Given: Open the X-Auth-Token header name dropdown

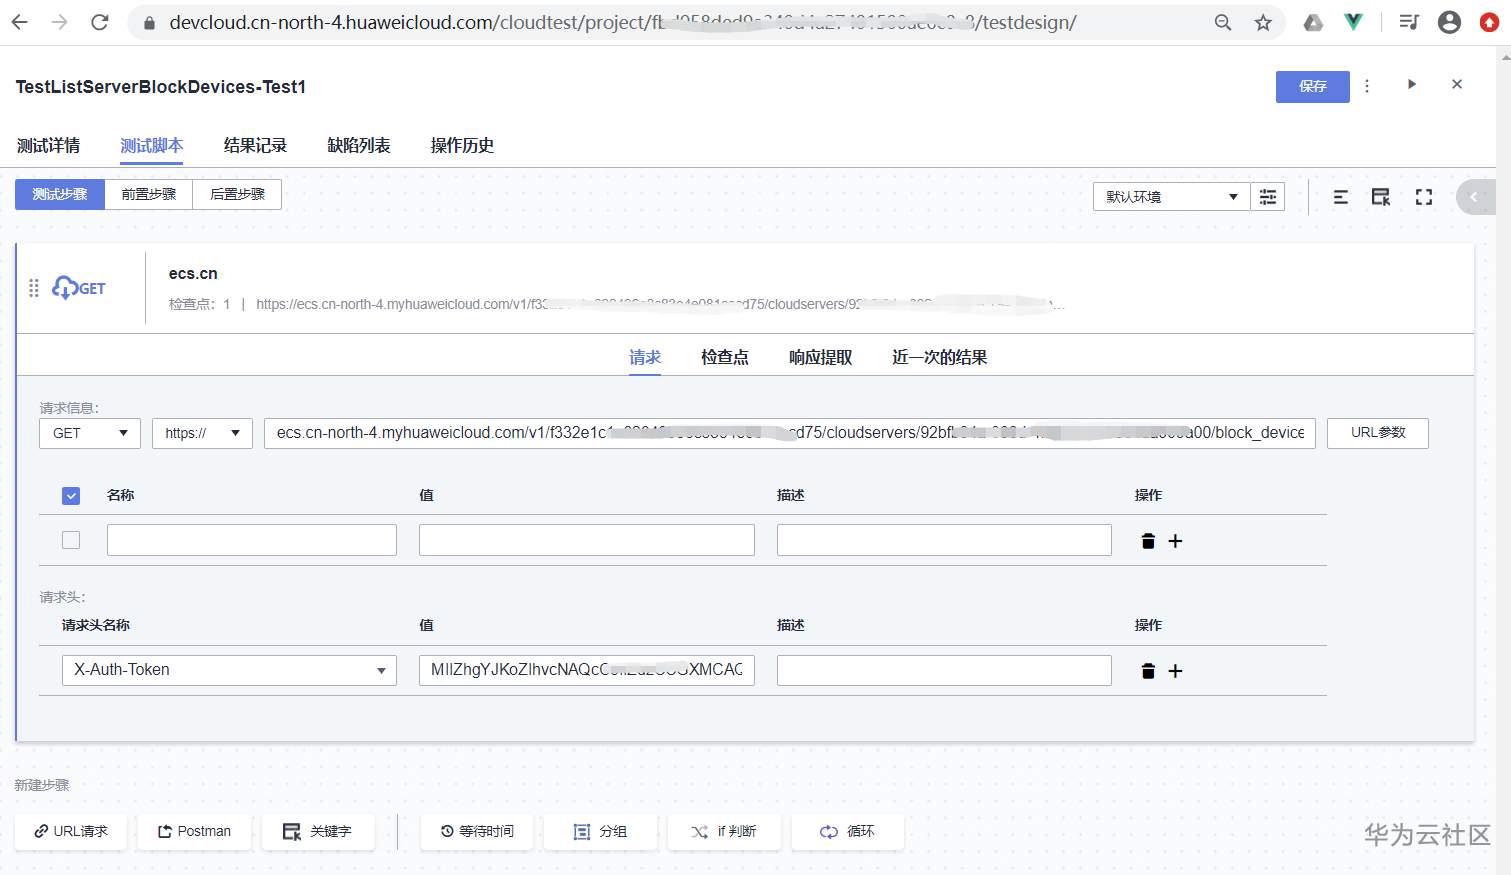Looking at the screenshot, I should pos(229,670).
